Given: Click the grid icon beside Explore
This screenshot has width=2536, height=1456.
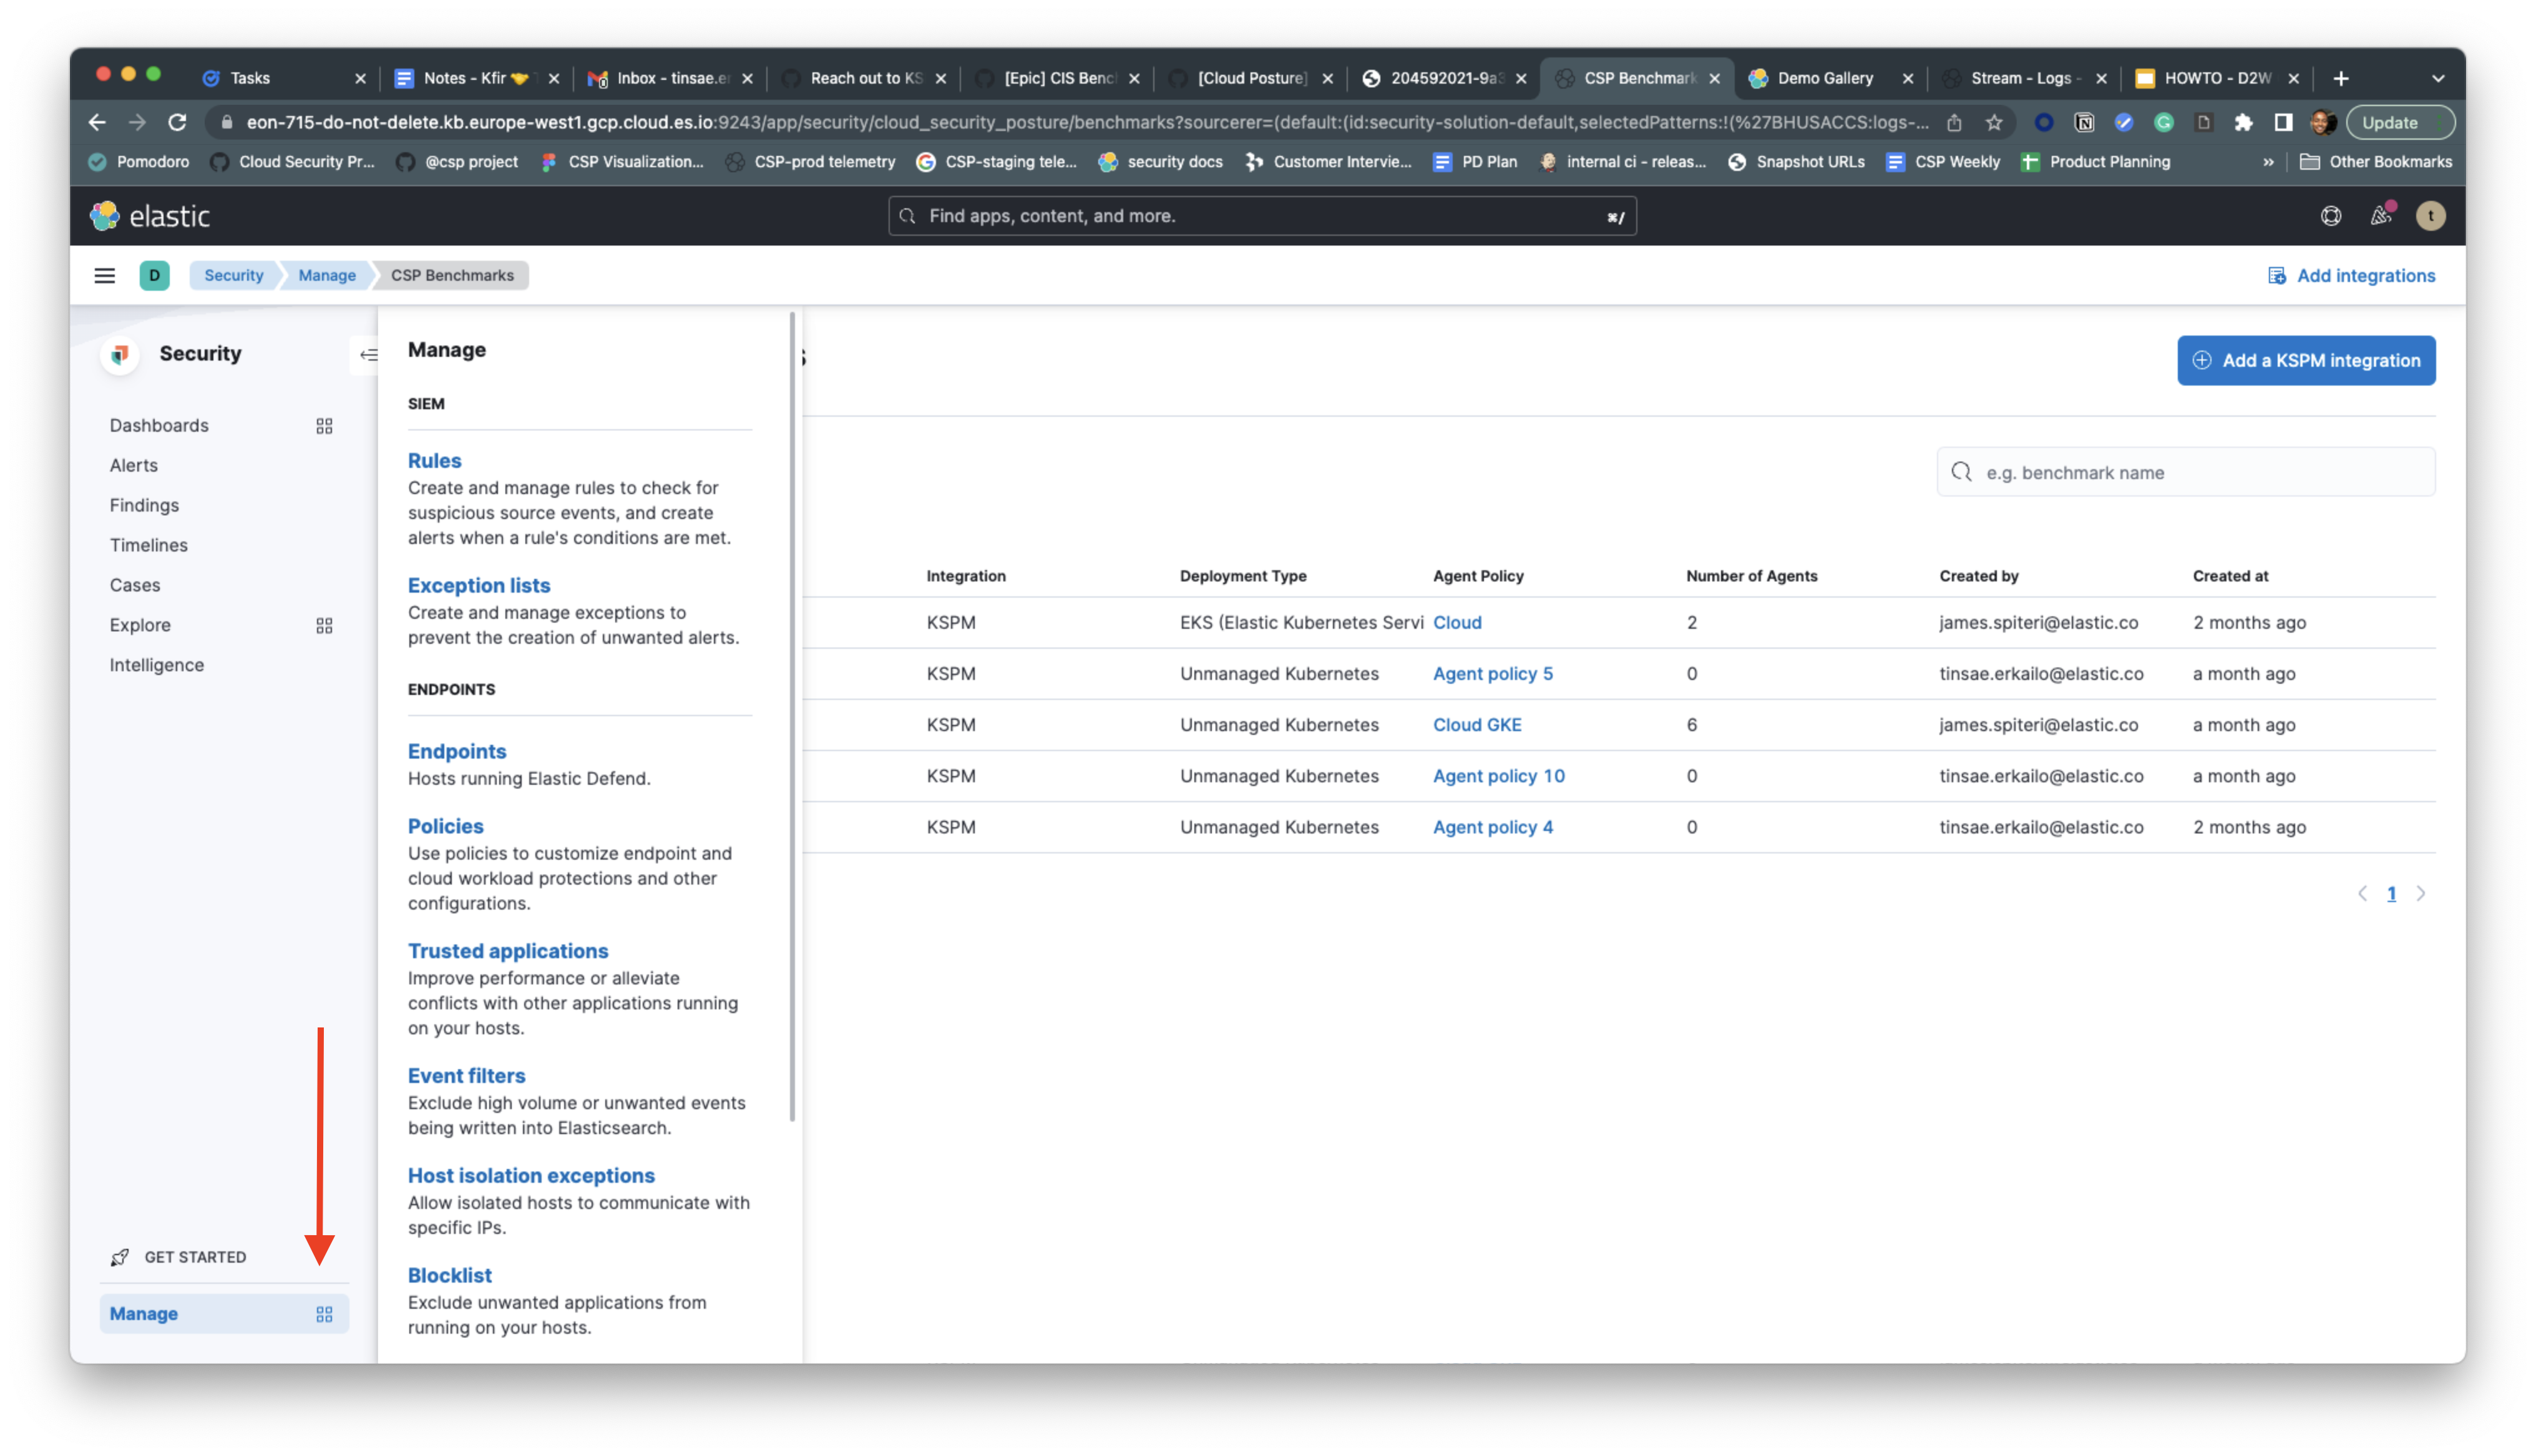Looking at the screenshot, I should point(323,625).
